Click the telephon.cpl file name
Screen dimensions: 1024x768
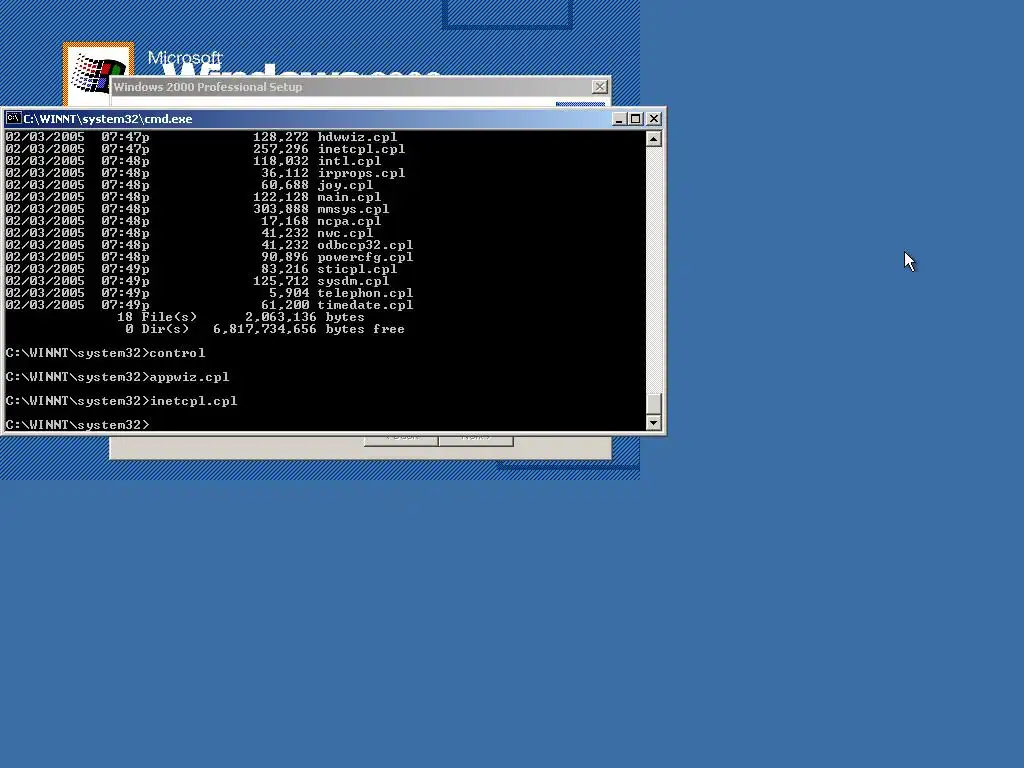pyautogui.click(x=365, y=293)
